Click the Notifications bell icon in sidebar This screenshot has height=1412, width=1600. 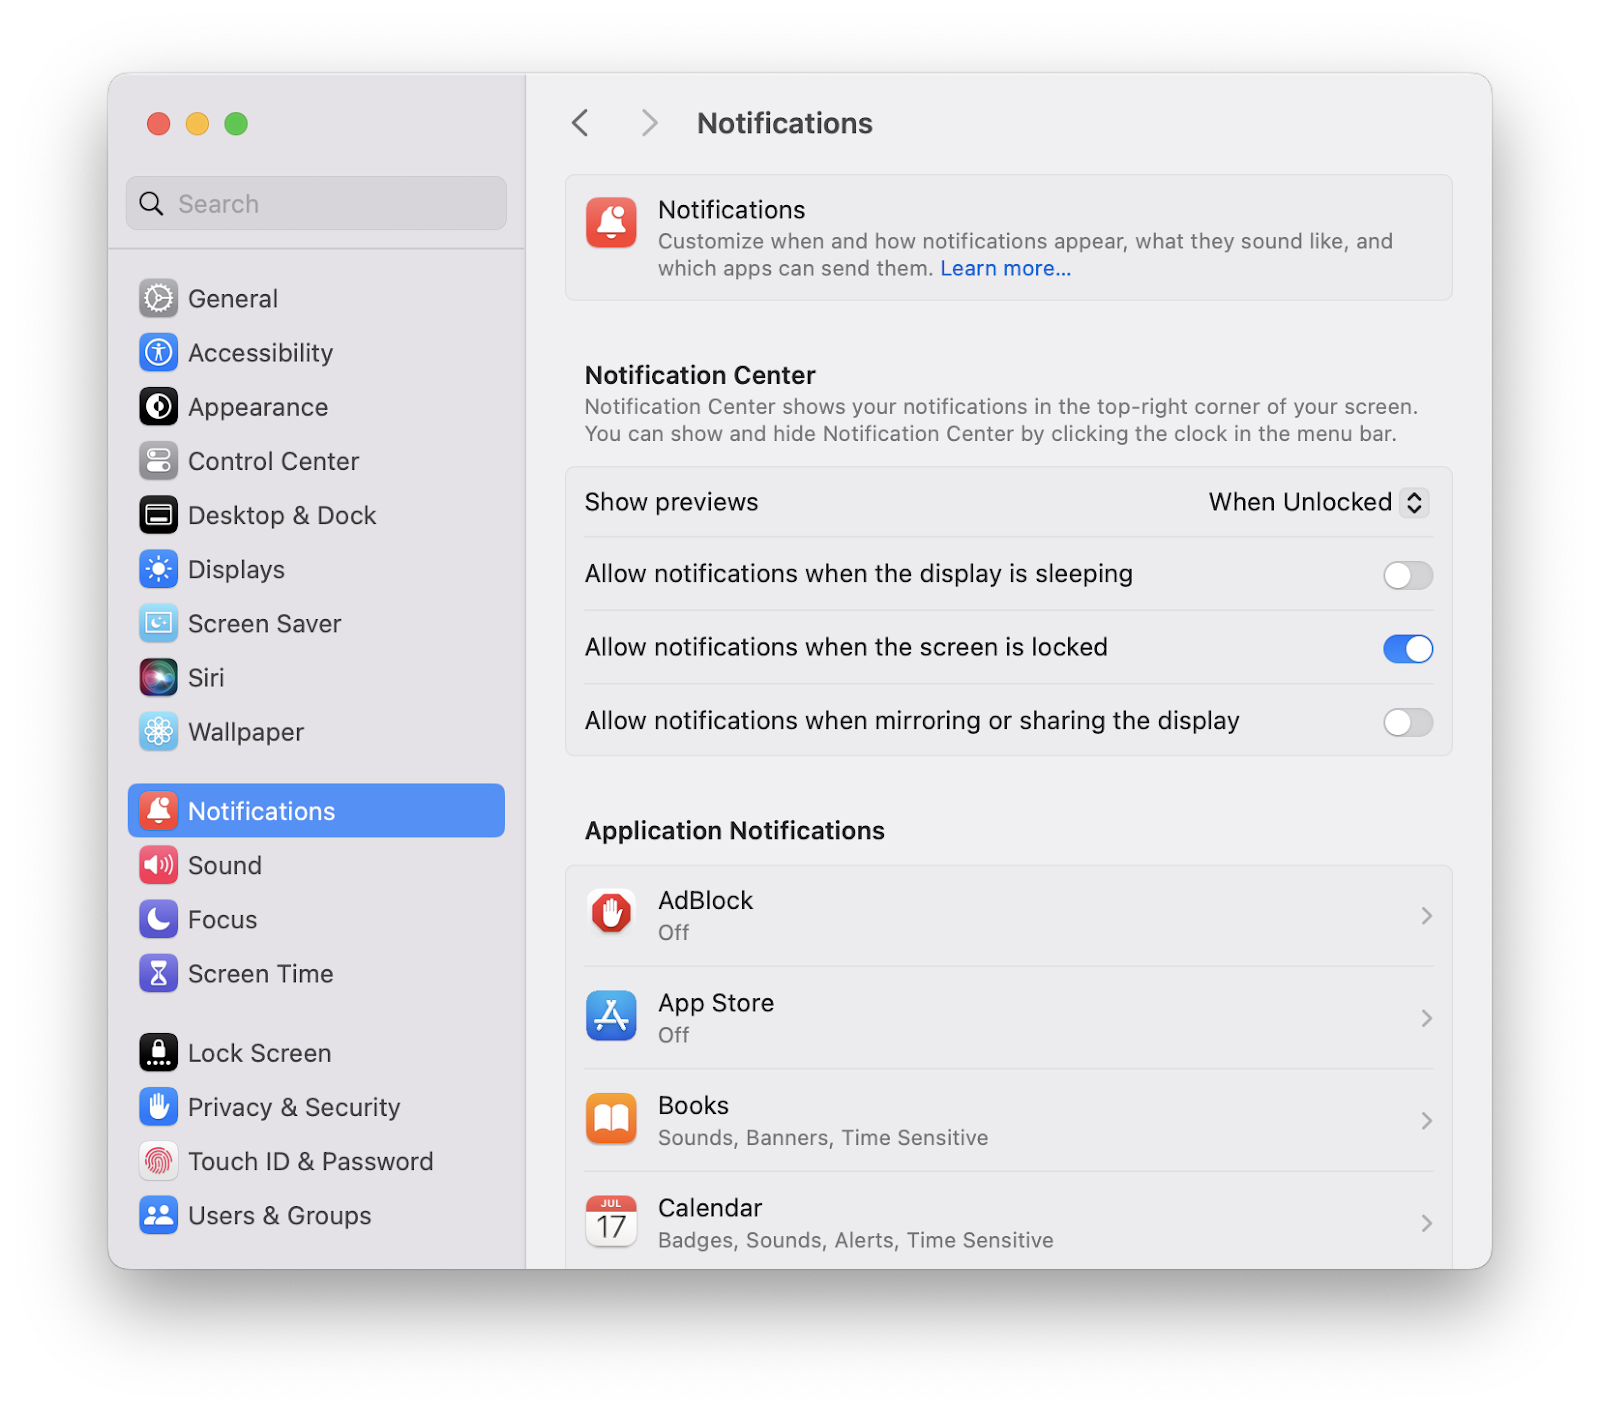158,810
